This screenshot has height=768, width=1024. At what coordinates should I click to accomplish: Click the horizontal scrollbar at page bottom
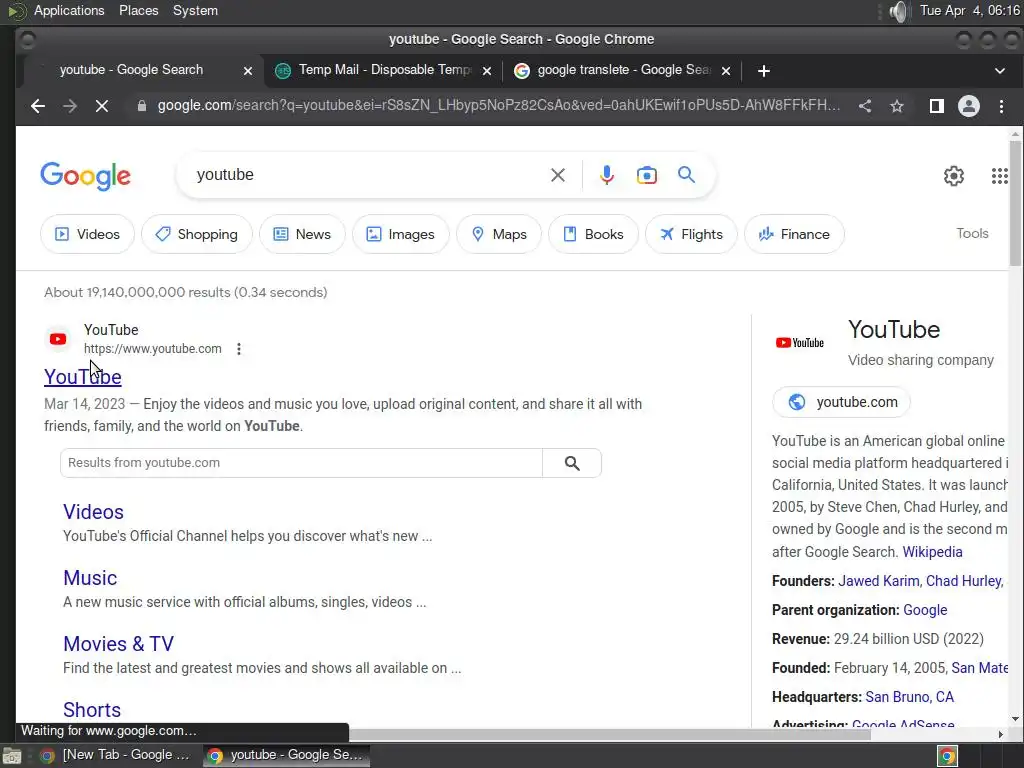tap(609, 735)
